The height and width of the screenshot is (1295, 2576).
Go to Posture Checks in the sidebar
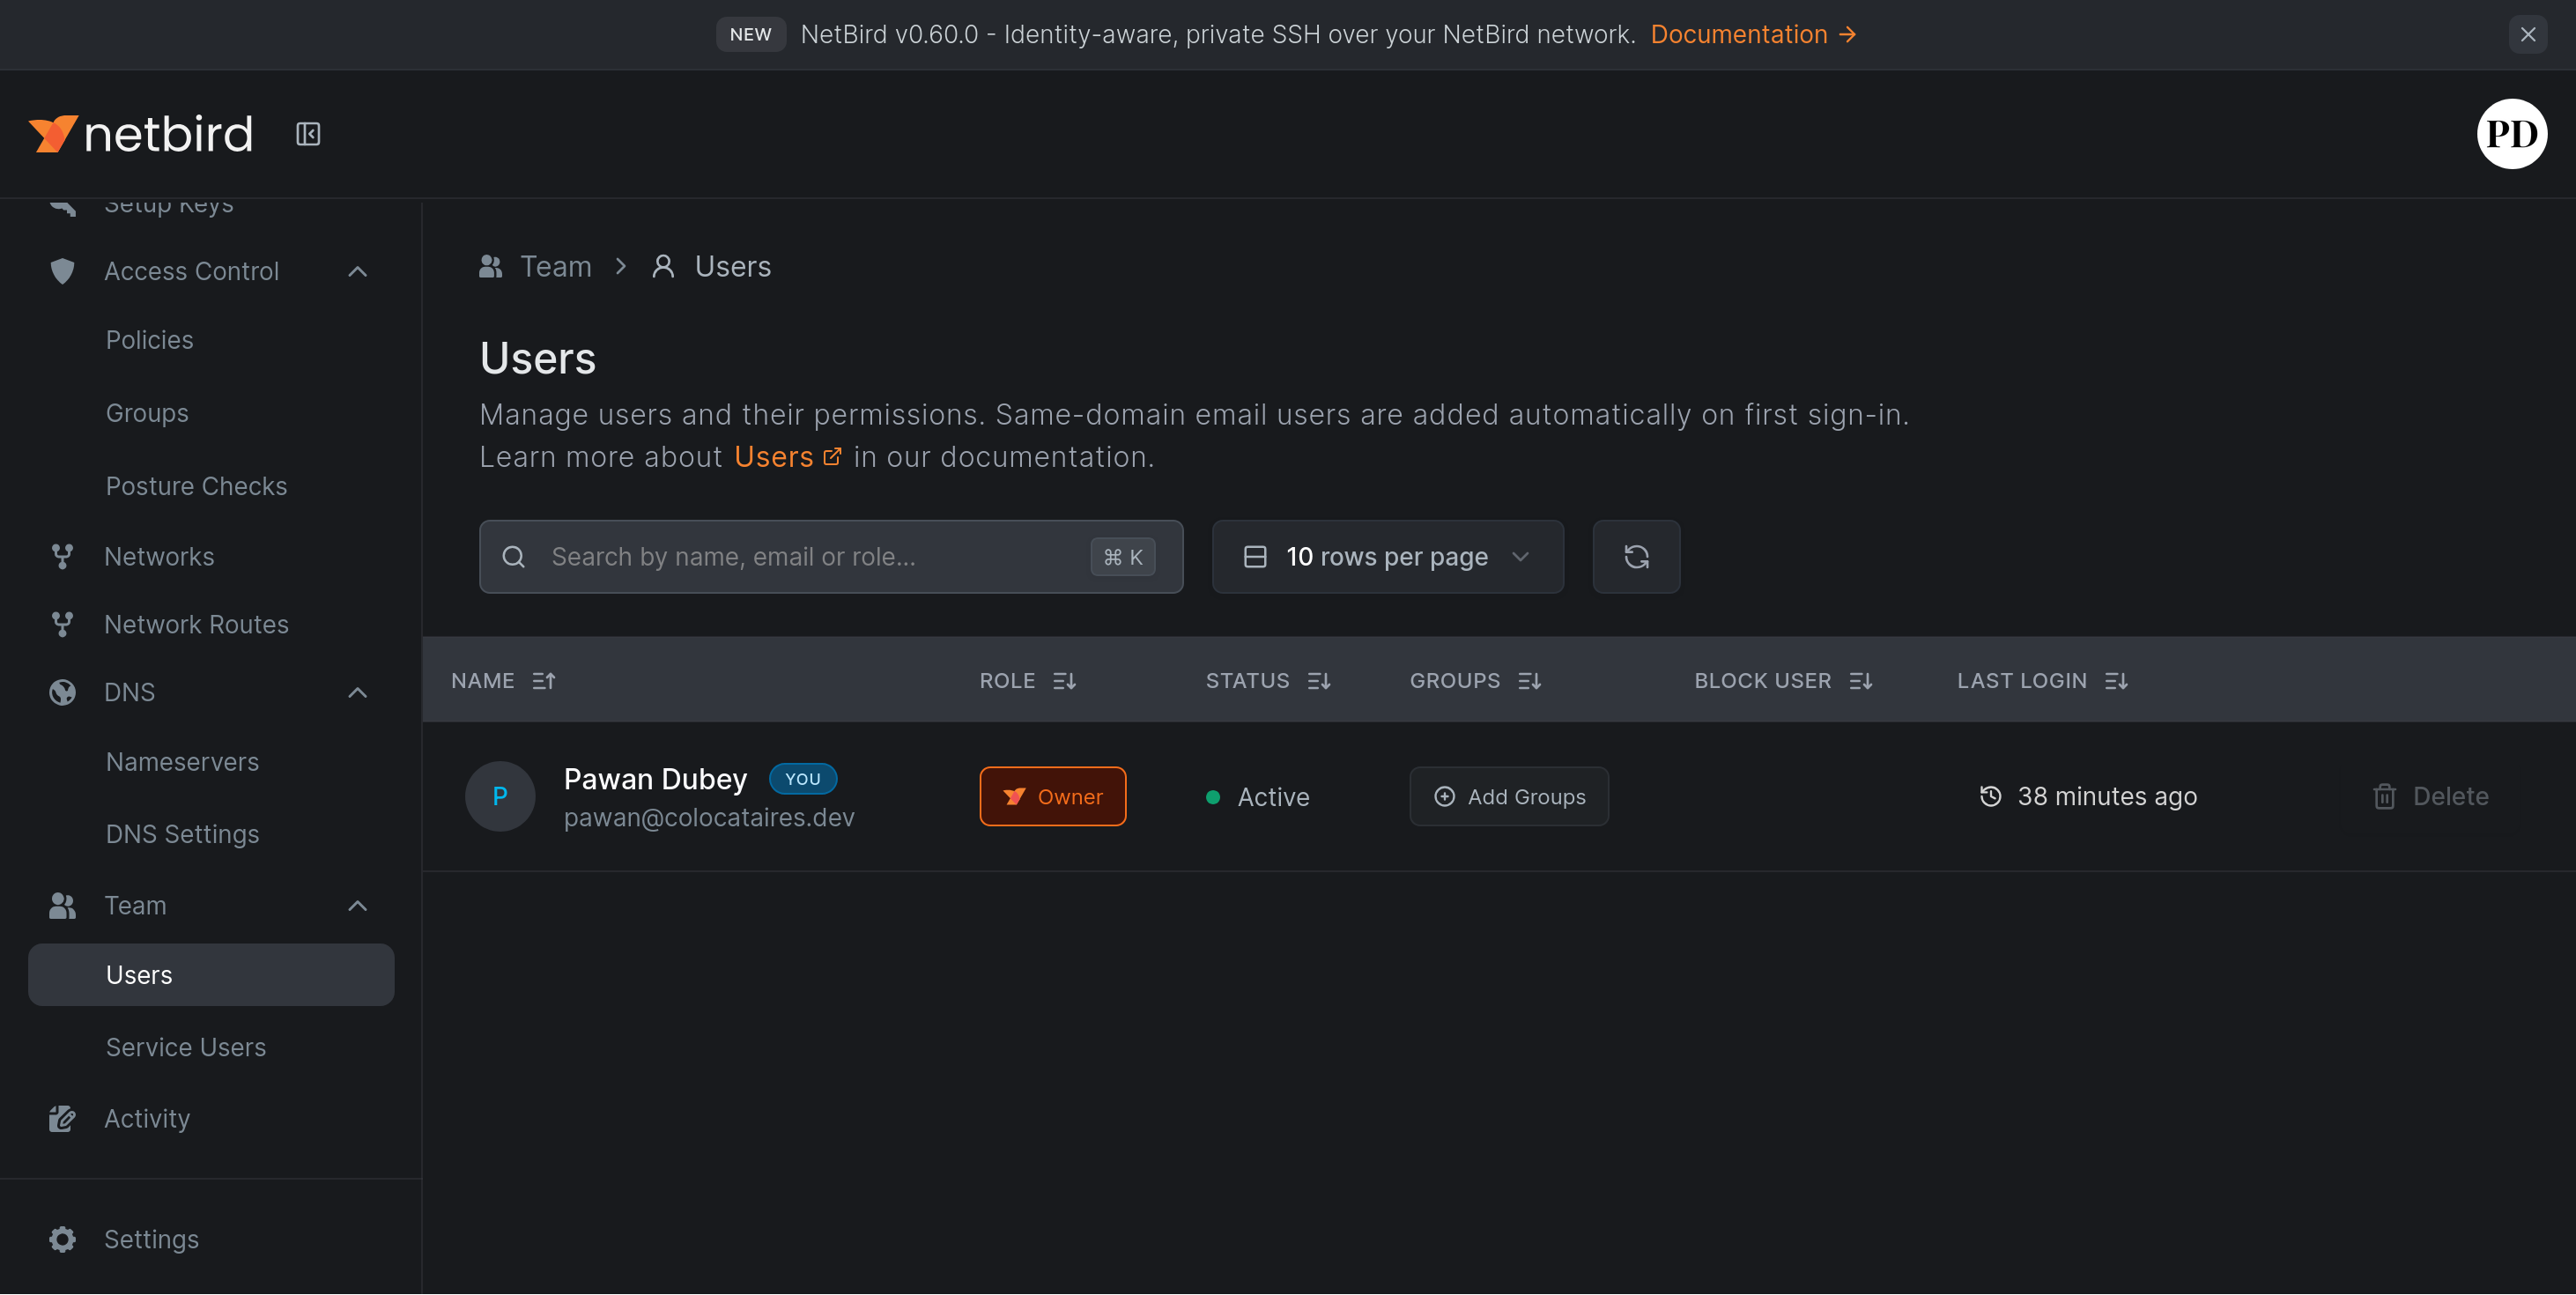pyautogui.click(x=197, y=486)
